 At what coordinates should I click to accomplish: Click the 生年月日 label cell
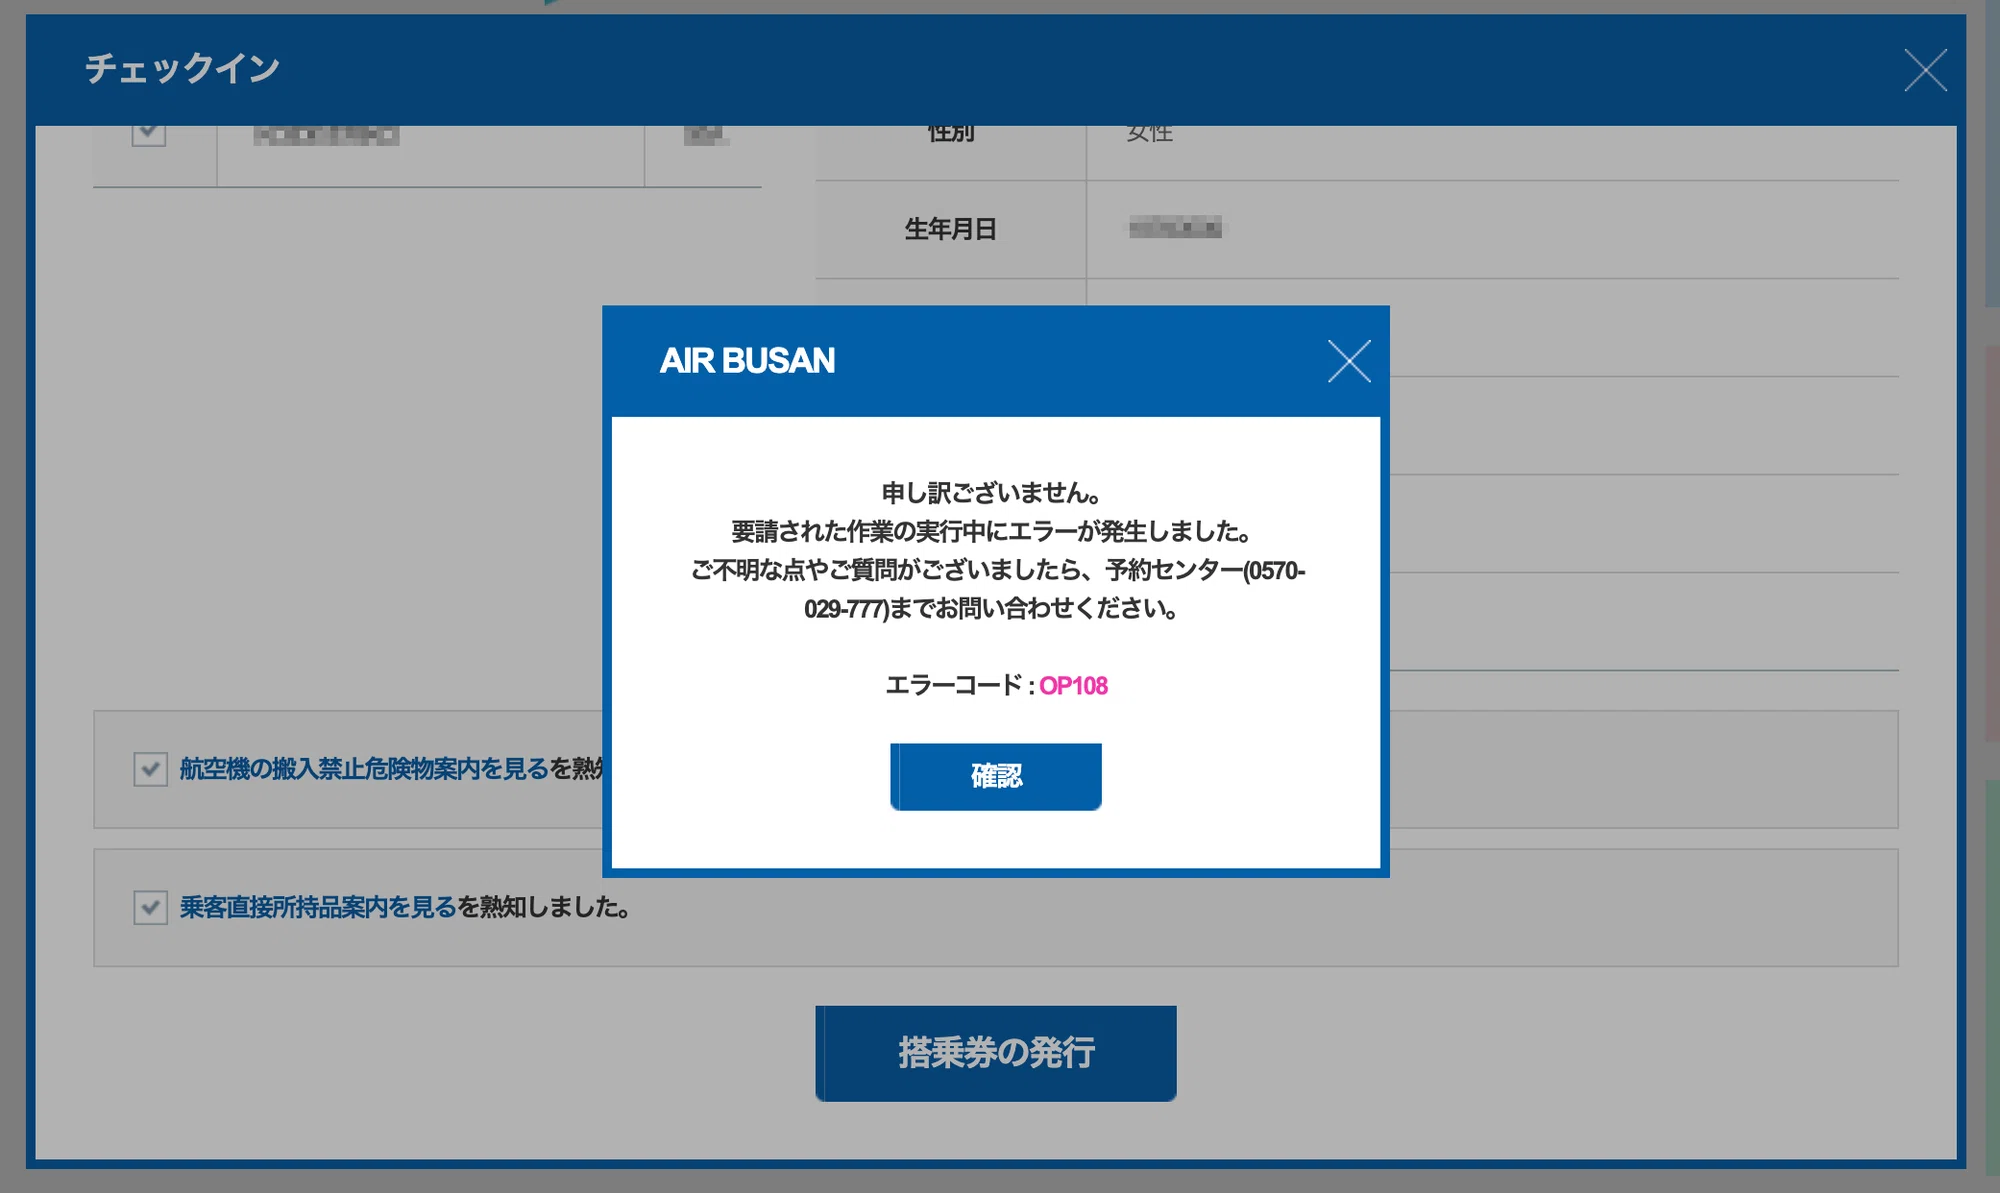tap(951, 229)
